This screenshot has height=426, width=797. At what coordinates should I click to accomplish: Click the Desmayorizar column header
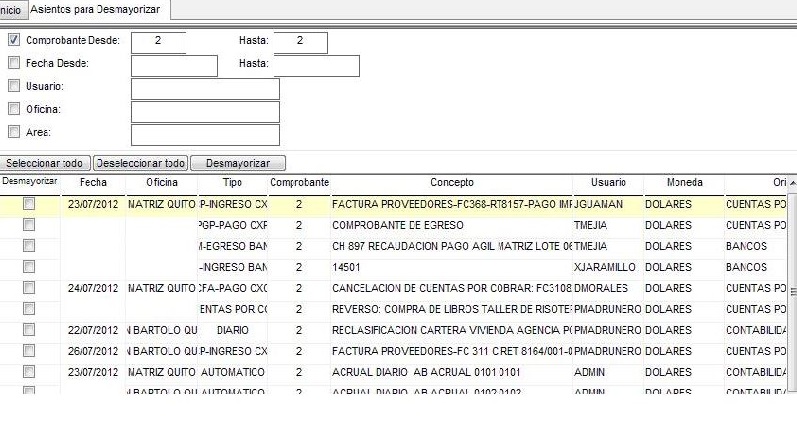(30, 181)
